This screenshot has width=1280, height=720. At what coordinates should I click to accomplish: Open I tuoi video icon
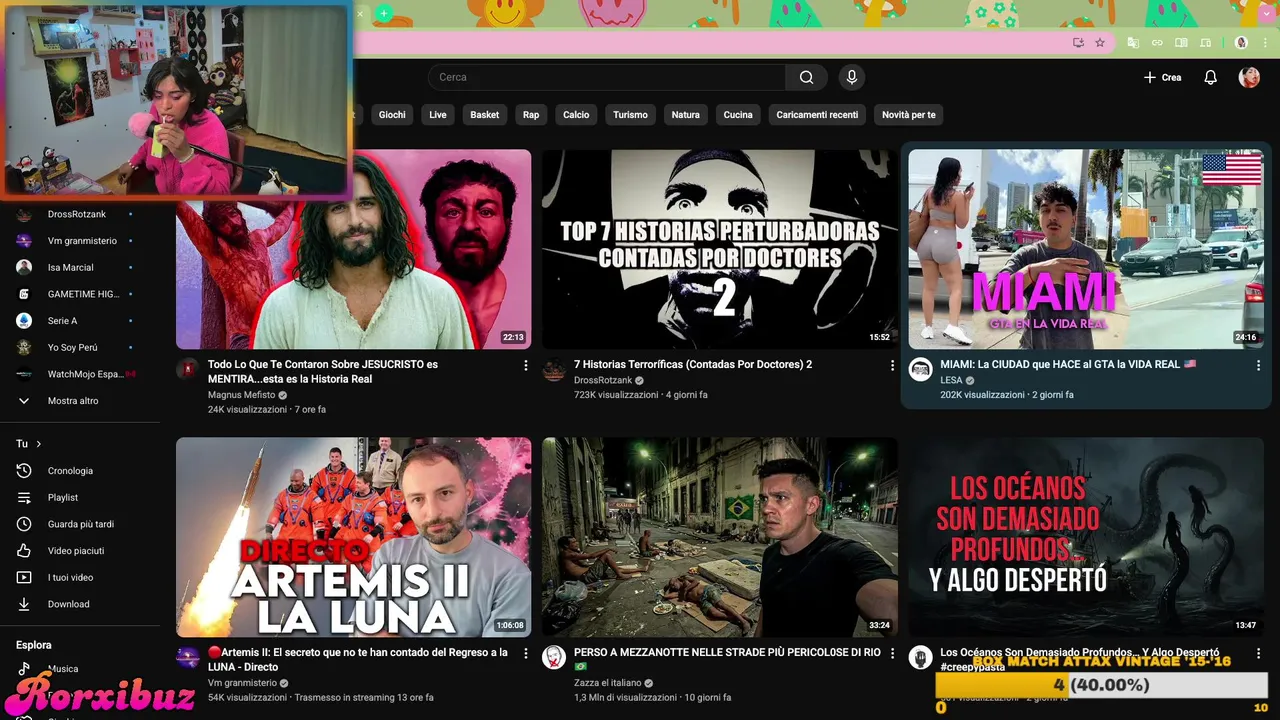(x=24, y=577)
